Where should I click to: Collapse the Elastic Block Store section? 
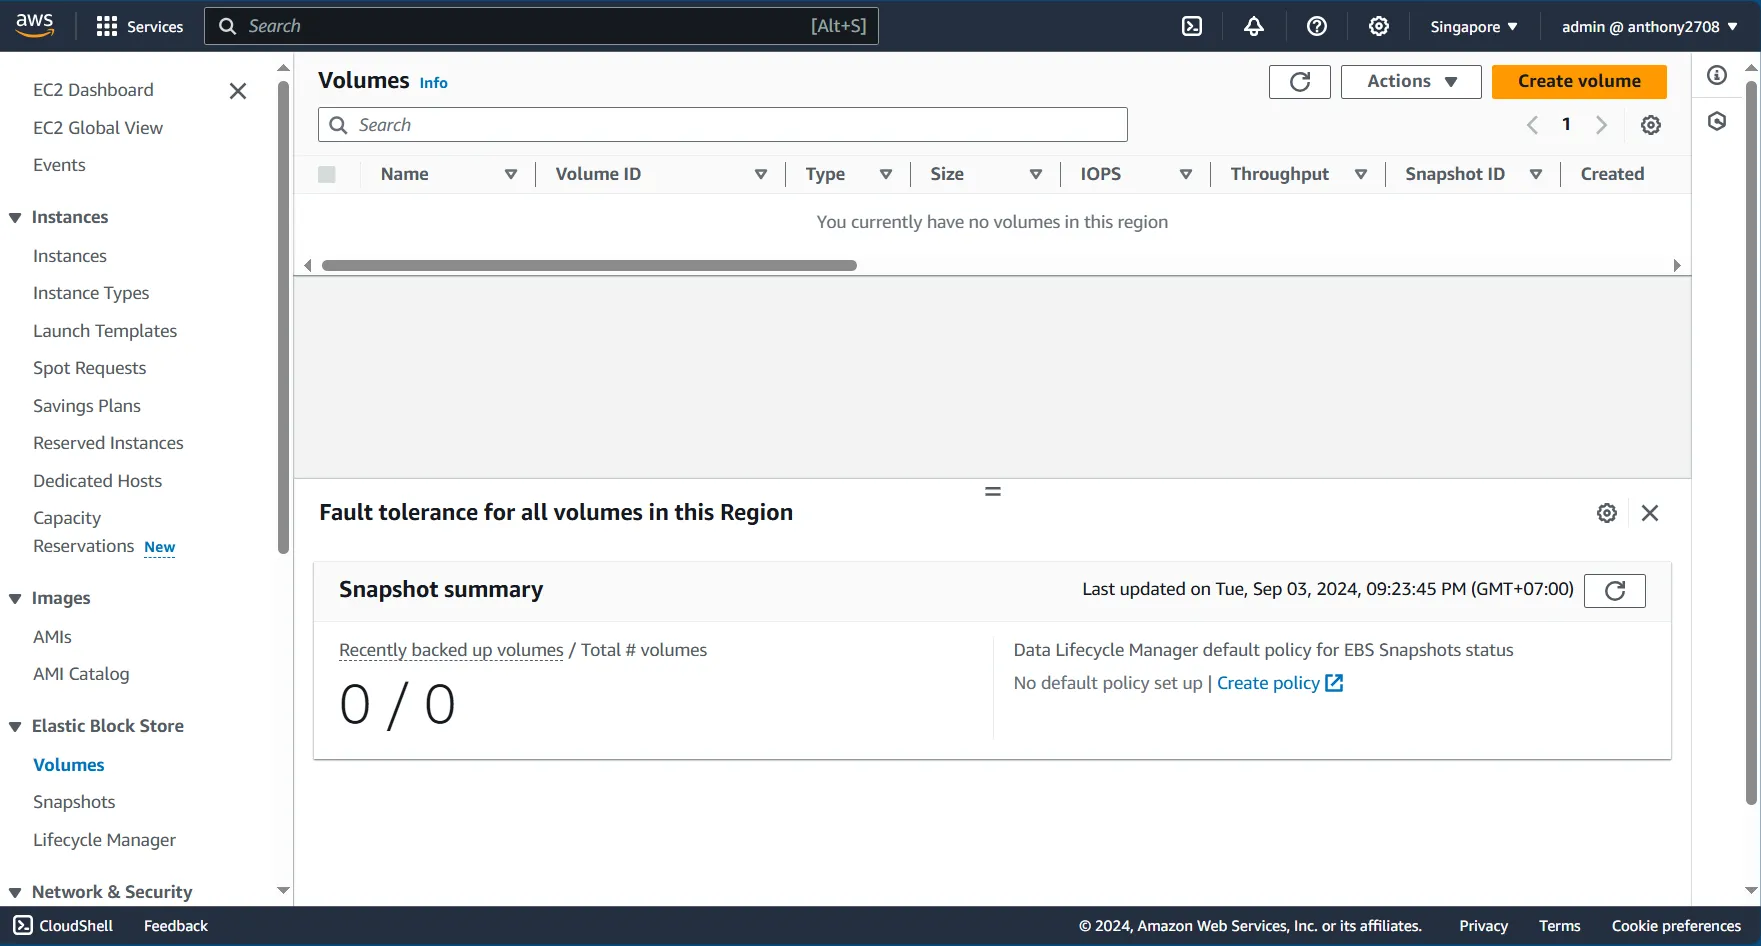coord(15,727)
